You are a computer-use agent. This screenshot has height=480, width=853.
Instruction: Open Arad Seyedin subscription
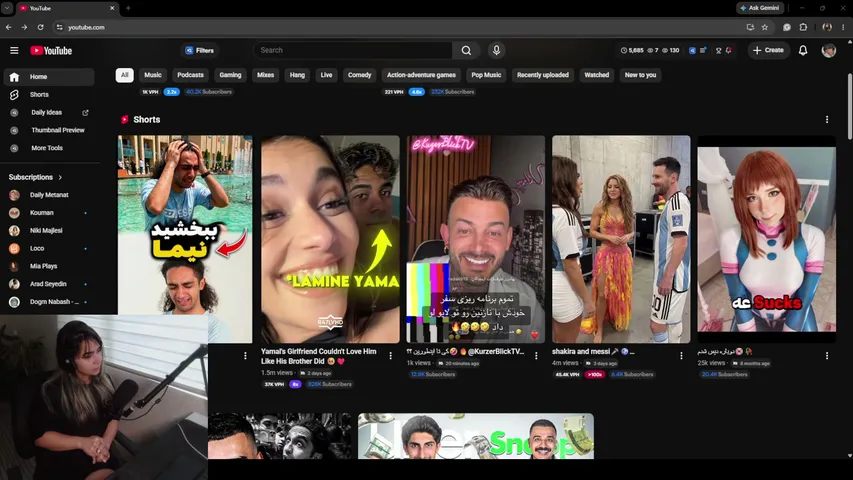49,284
